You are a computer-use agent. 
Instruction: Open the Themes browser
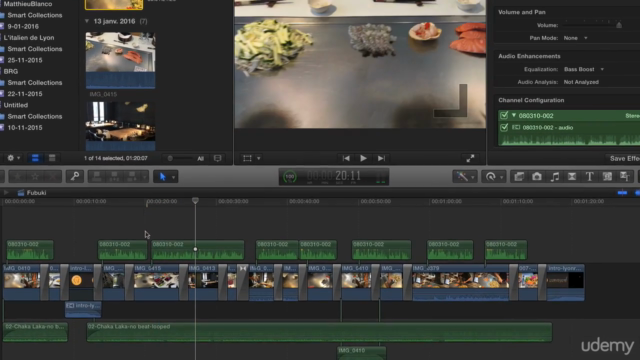click(x=624, y=176)
